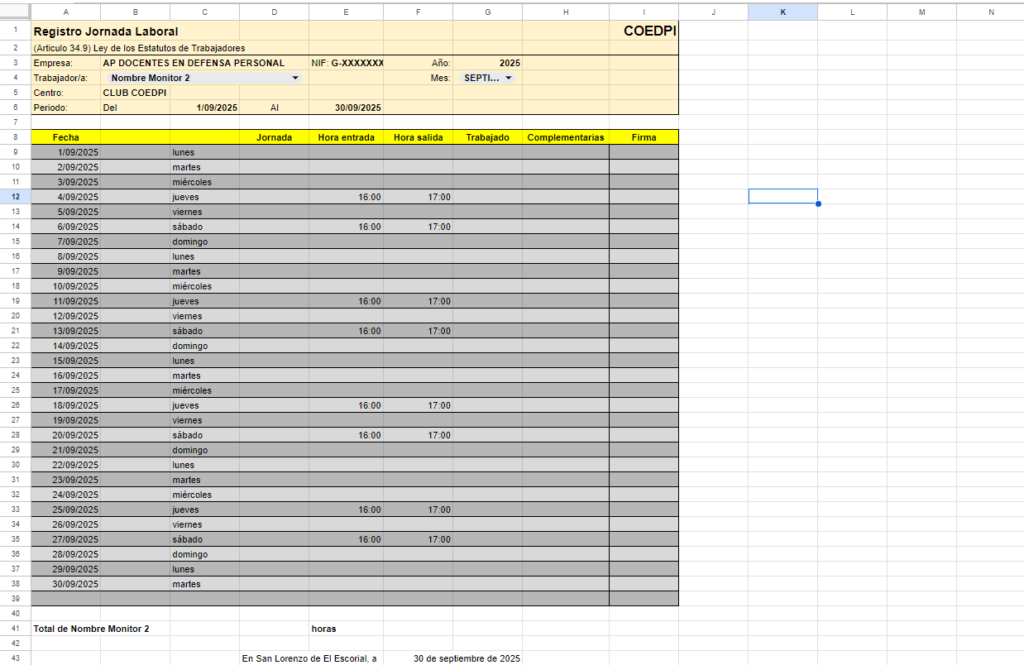
Task: Select column K header
Action: pyautogui.click(x=782, y=12)
